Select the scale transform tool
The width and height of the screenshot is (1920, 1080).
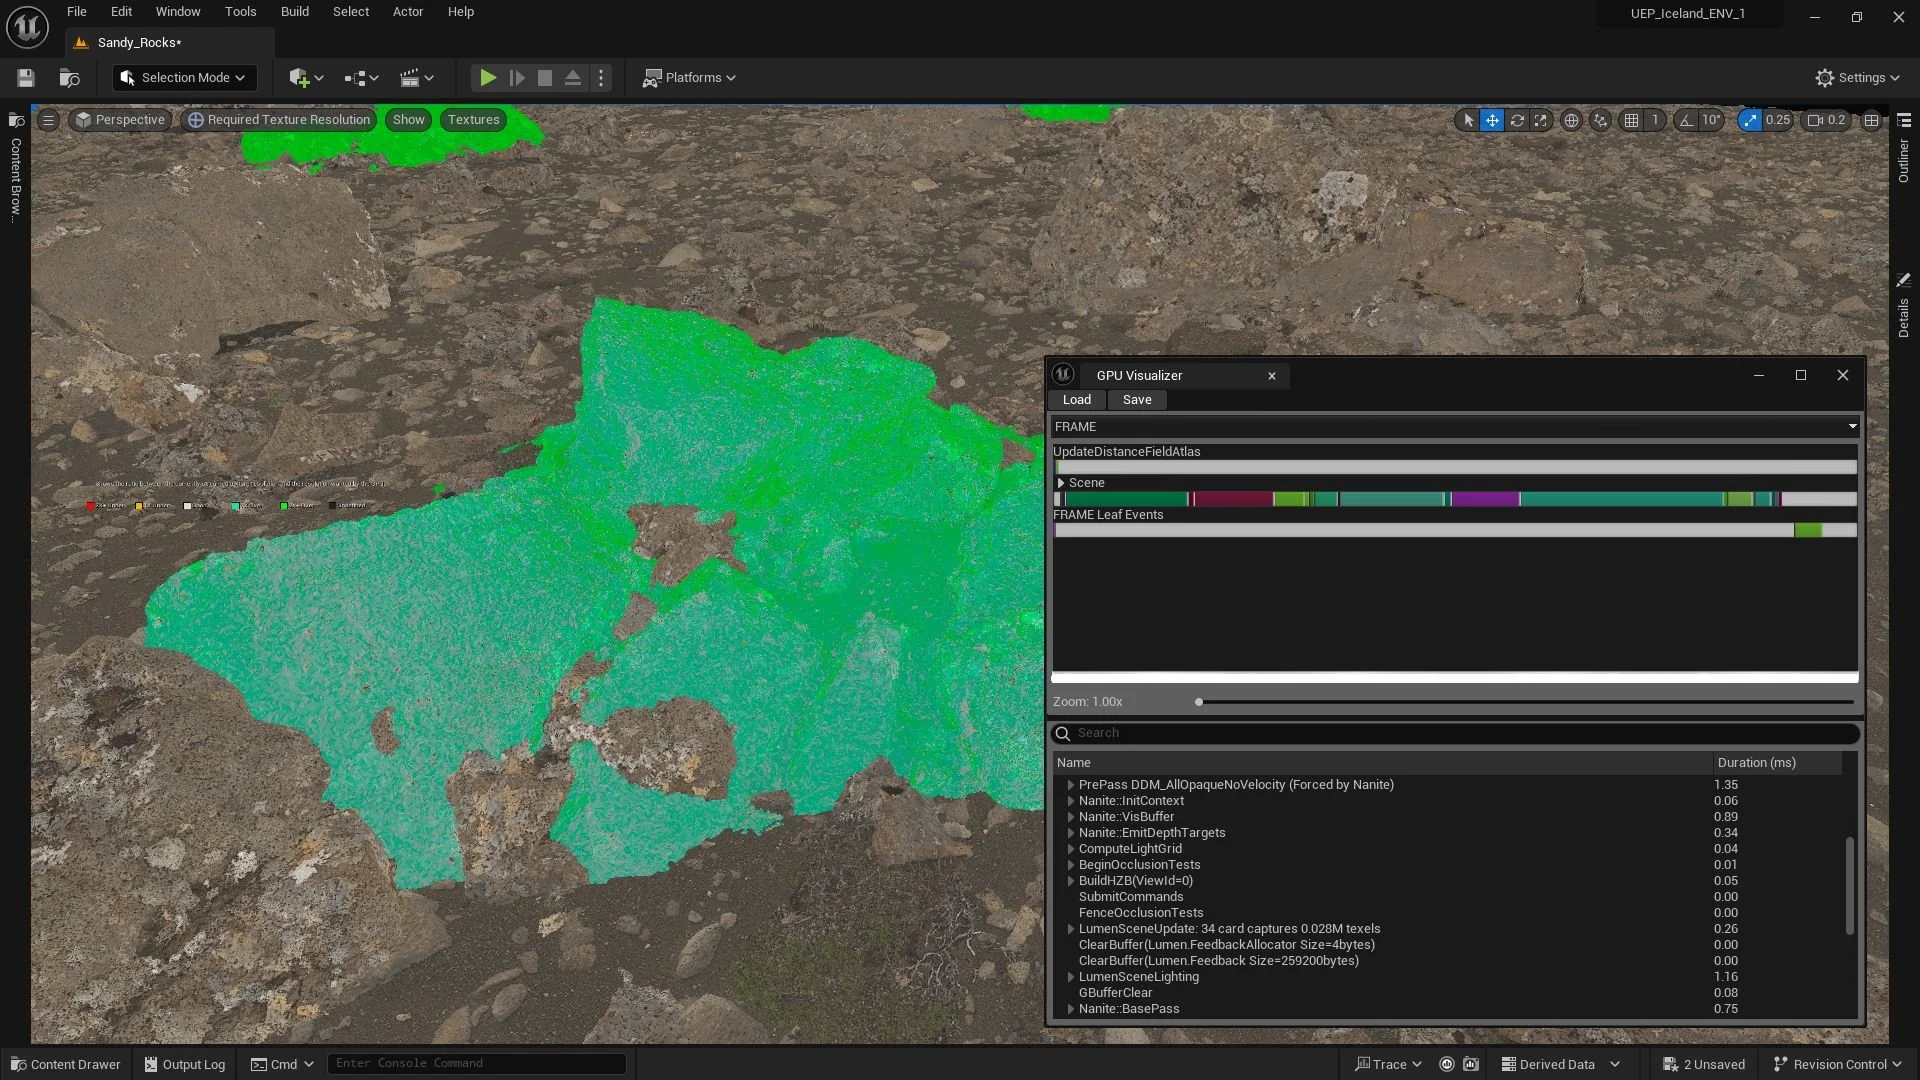[1541, 120]
